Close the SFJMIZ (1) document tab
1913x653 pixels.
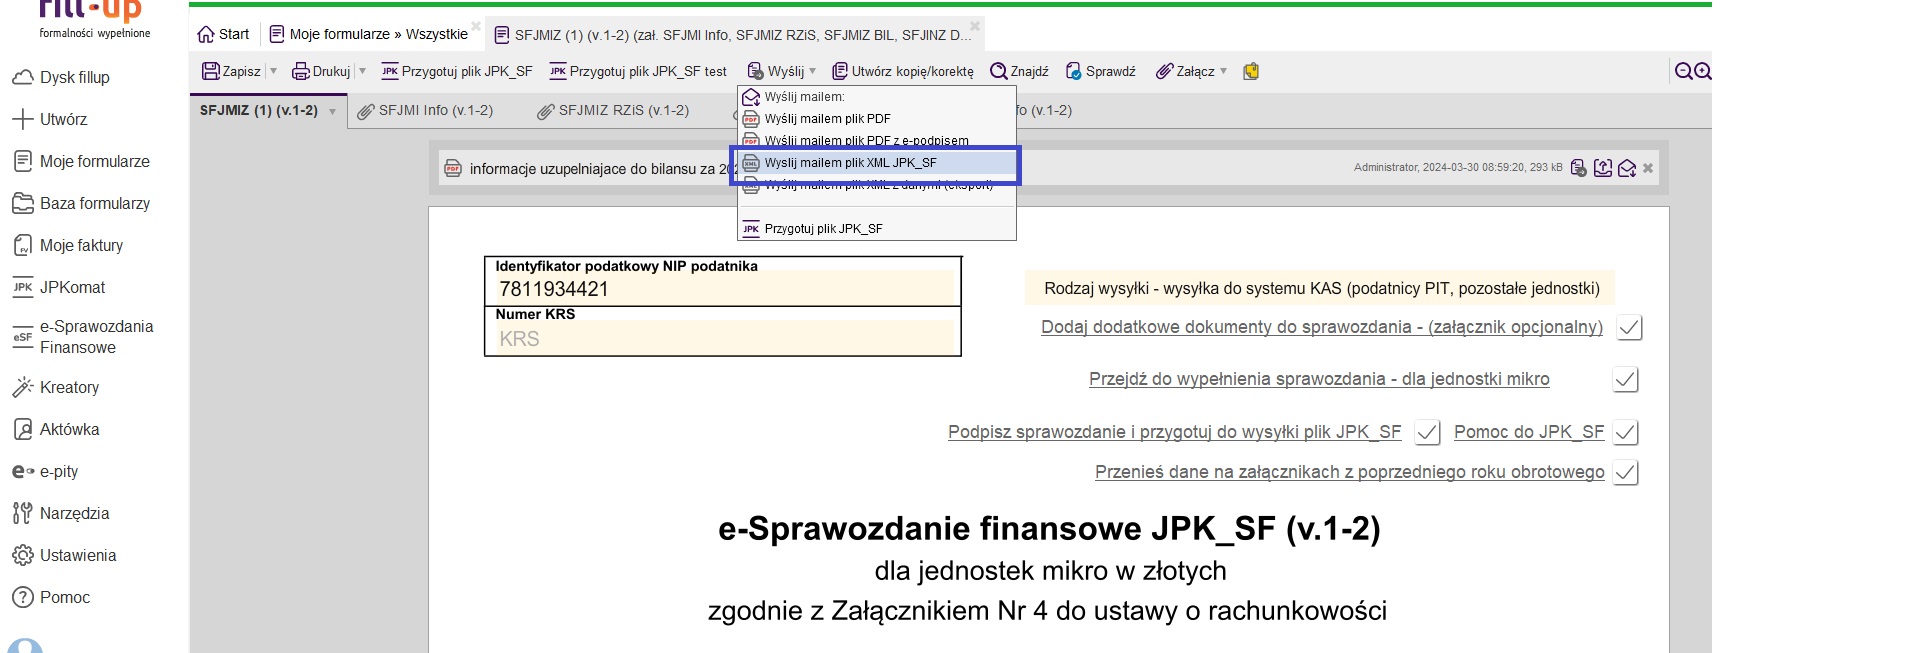pyautogui.click(x=975, y=26)
